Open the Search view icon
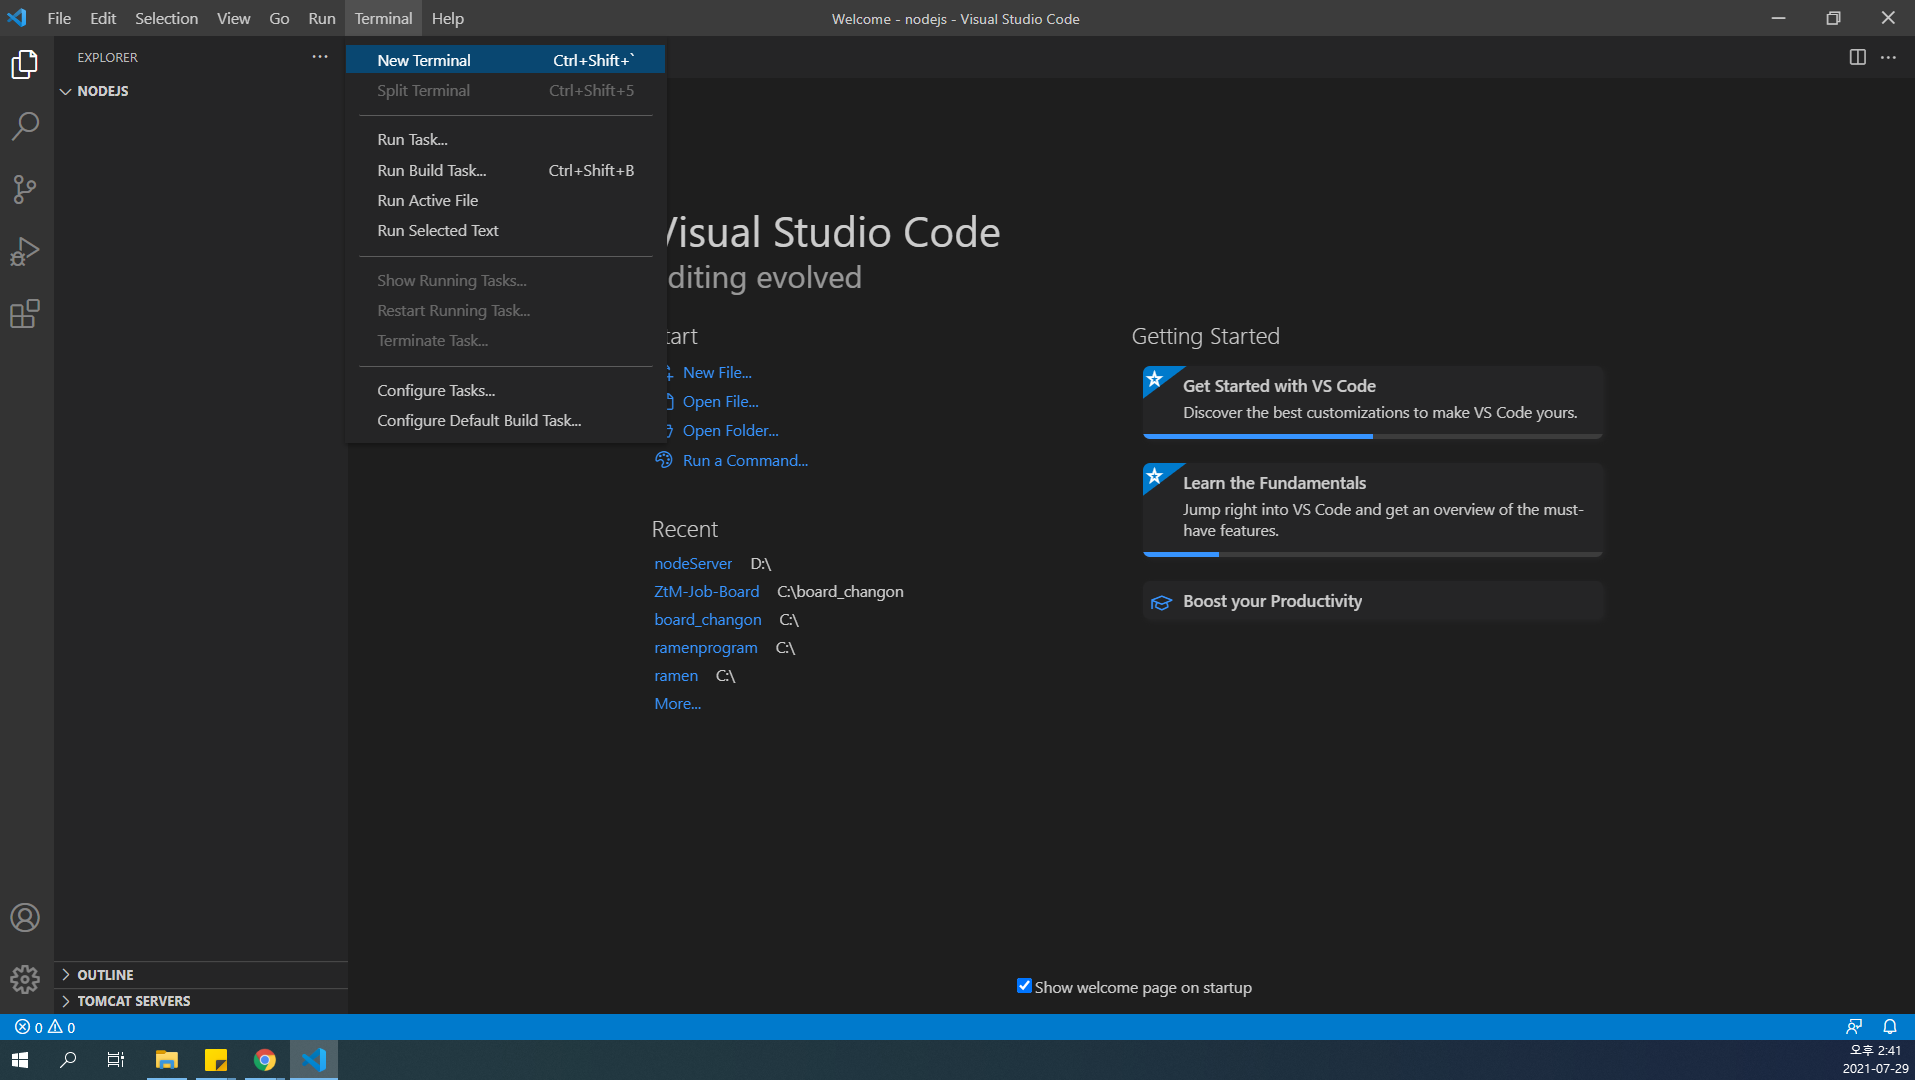The width and height of the screenshot is (1915, 1080). click(25, 126)
